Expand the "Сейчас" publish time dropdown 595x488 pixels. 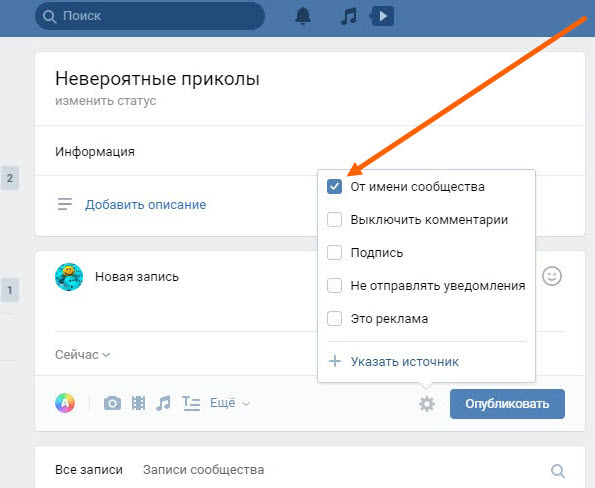pyautogui.click(x=83, y=355)
